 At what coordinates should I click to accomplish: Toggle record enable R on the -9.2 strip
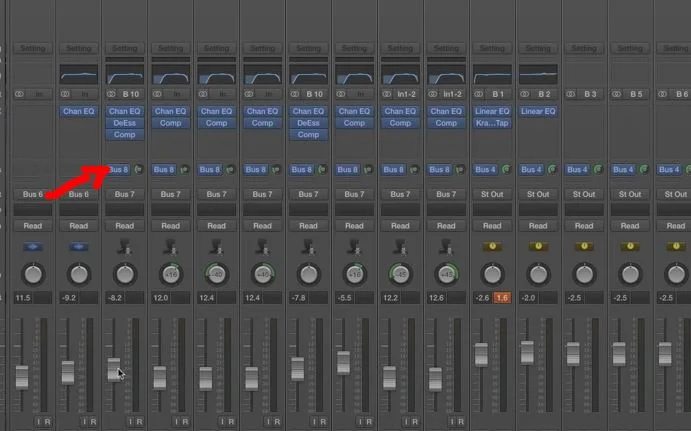point(93,422)
